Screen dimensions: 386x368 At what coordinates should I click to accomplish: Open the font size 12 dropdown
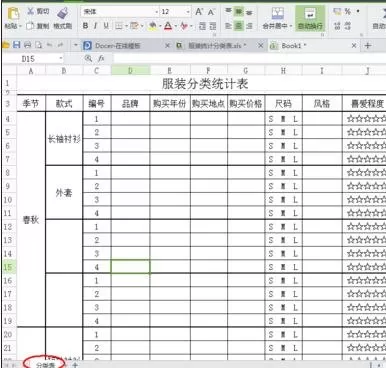pos(188,12)
